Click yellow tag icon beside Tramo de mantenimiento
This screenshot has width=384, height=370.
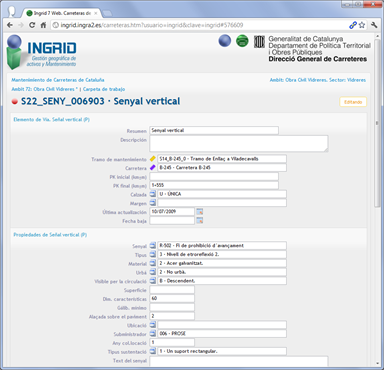pos(153,159)
